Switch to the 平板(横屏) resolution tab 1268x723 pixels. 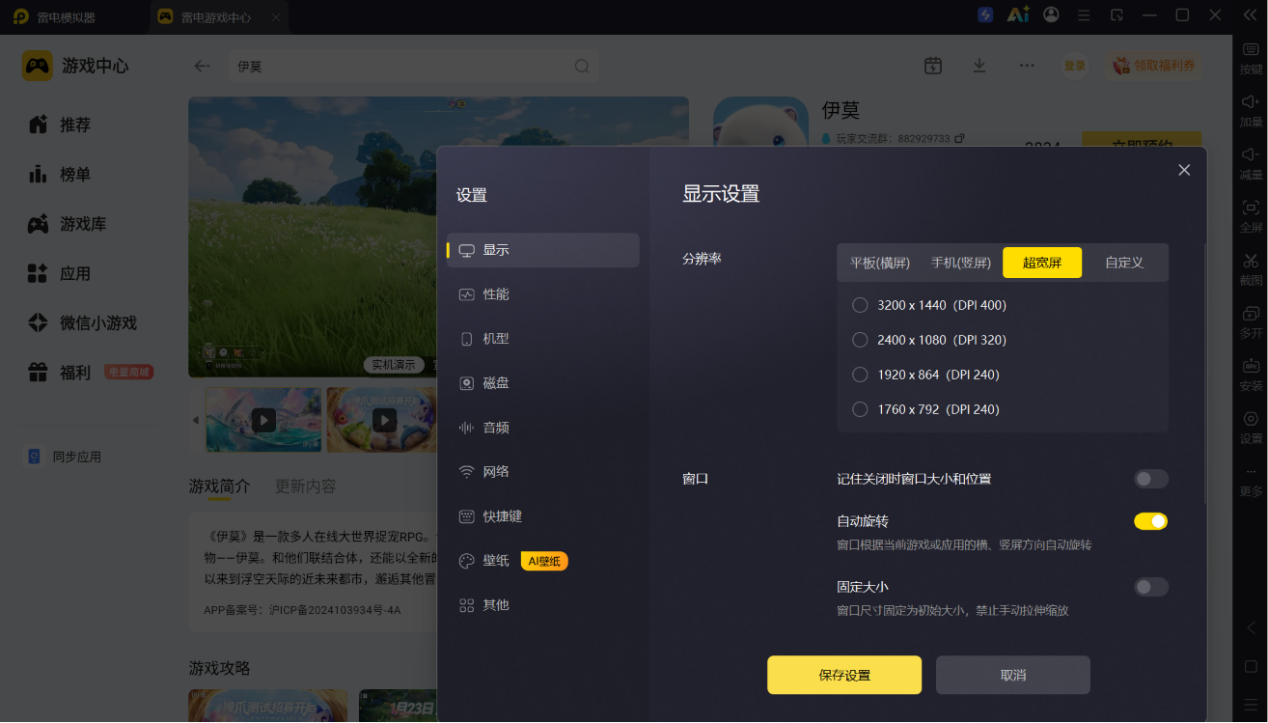click(x=880, y=263)
